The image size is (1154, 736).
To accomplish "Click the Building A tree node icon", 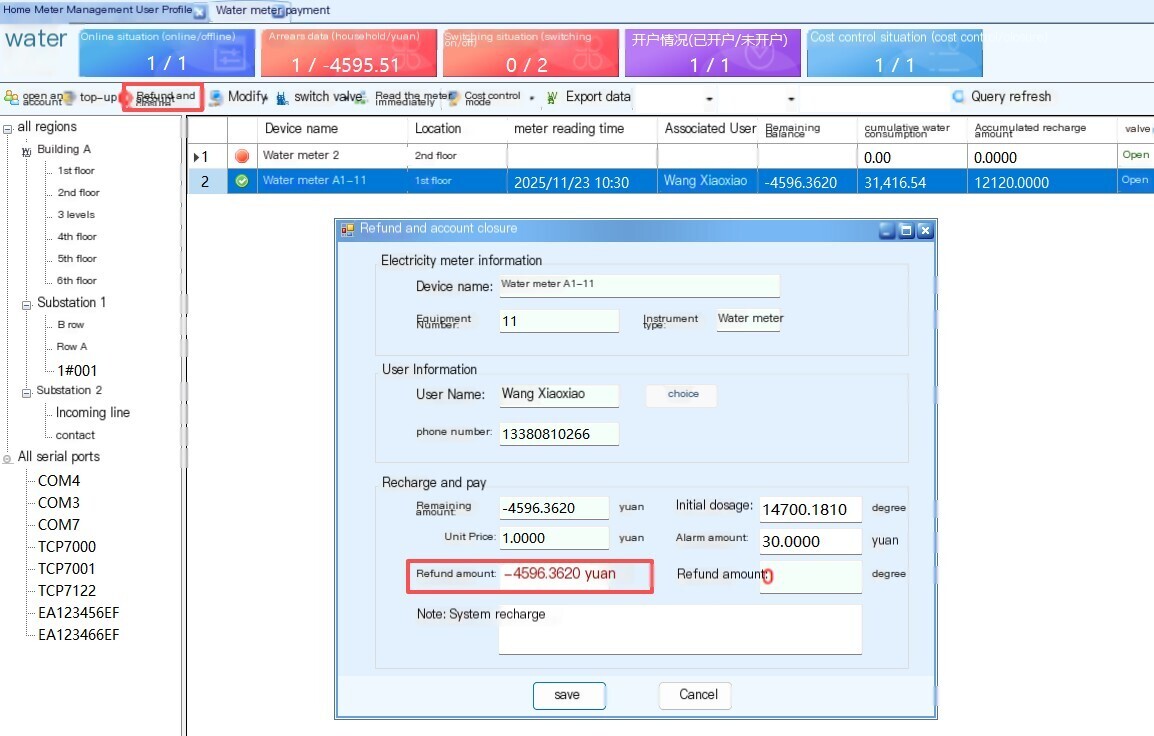I will (26, 150).
